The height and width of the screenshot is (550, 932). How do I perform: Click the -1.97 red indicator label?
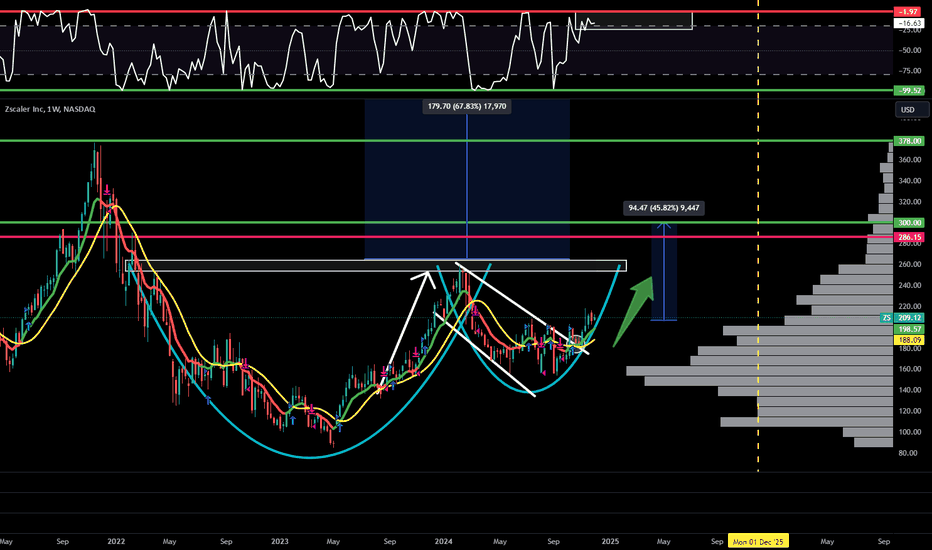pos(909,12)
